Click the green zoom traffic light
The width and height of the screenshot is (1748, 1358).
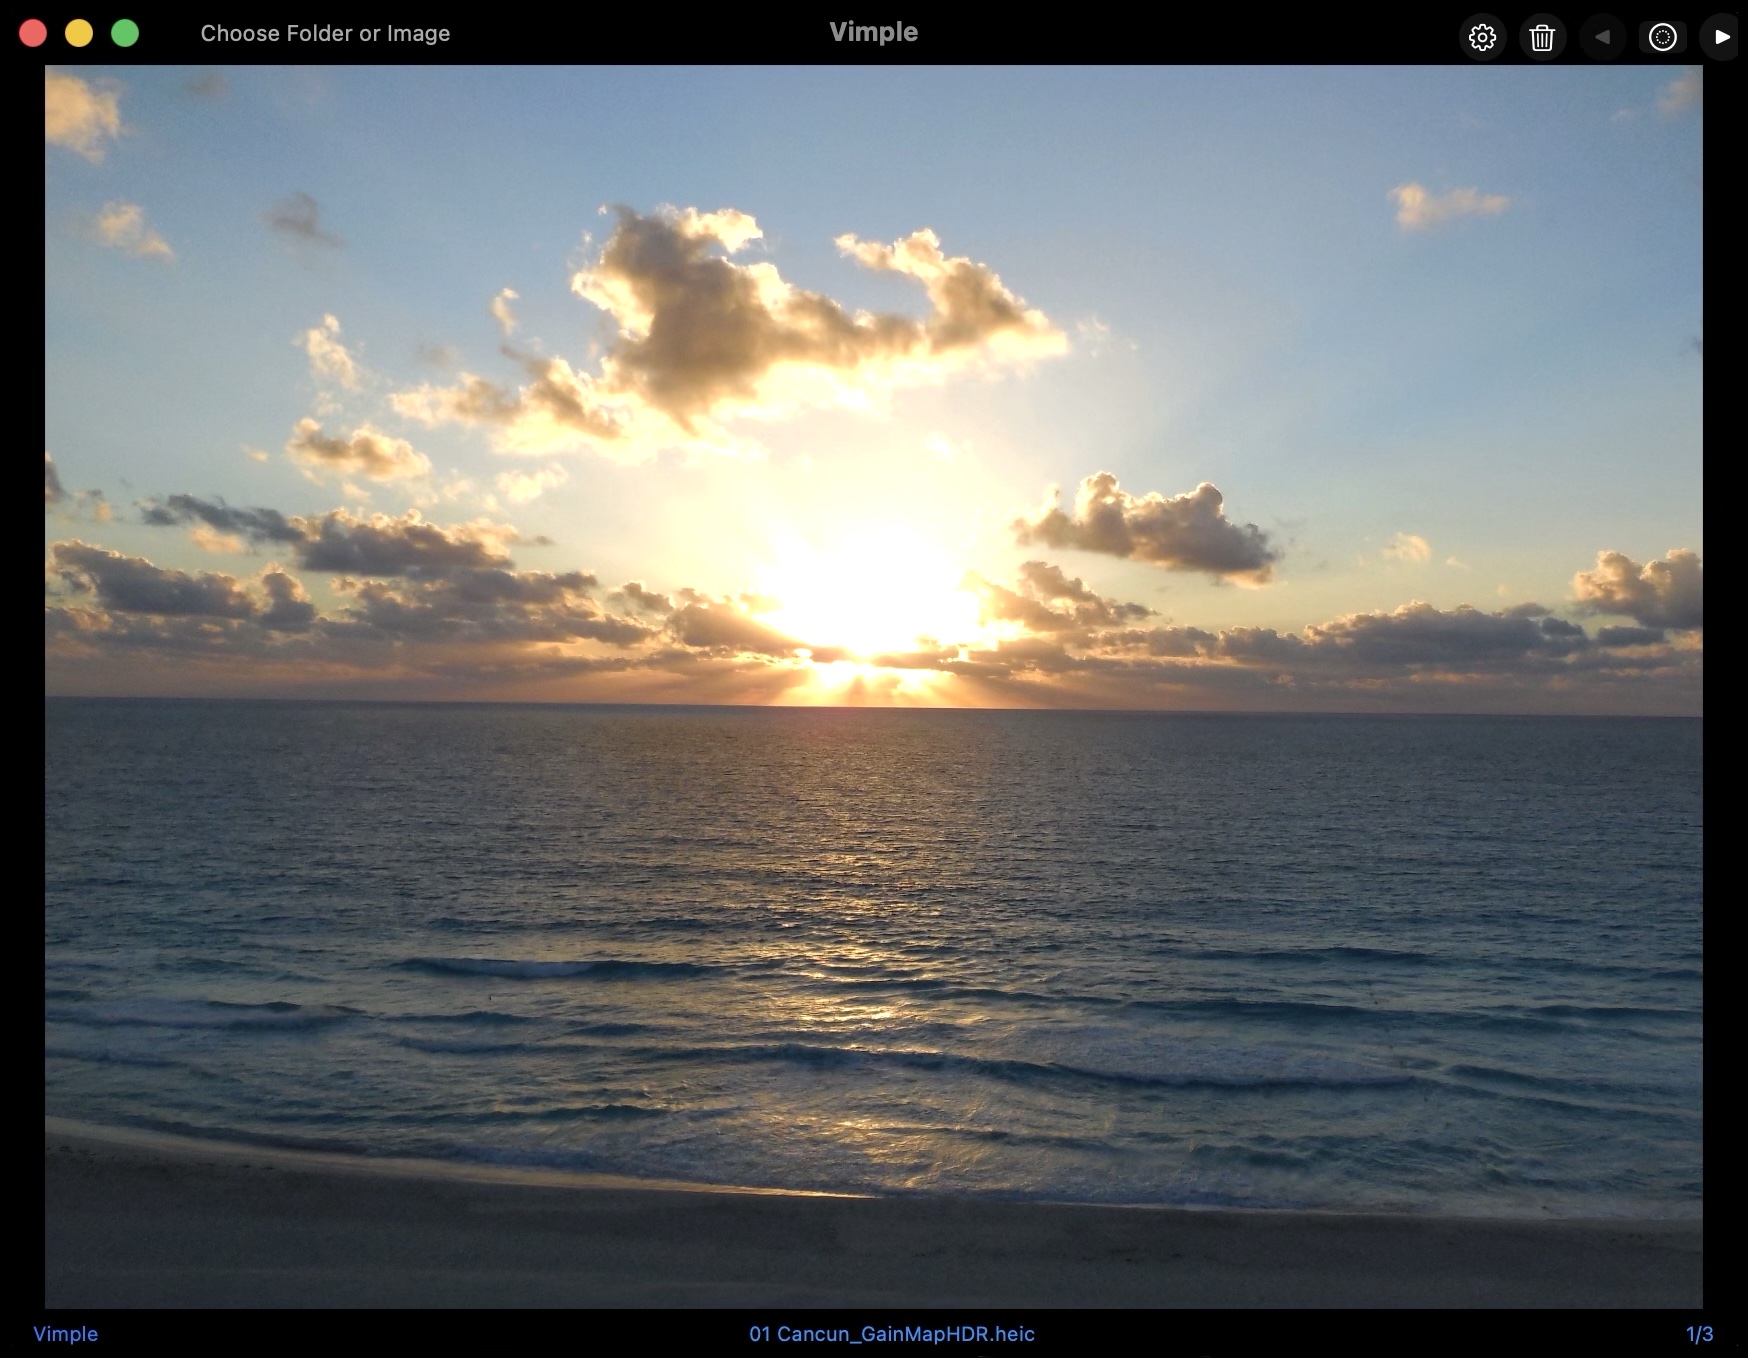[124, 32]
